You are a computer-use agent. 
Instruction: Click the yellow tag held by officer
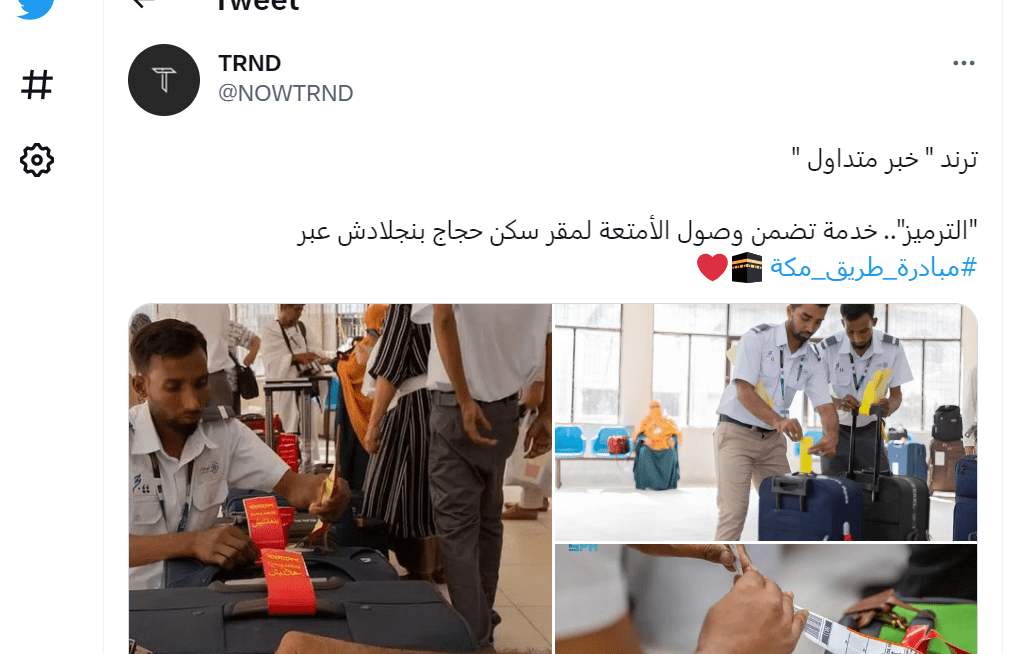(806, 454)
